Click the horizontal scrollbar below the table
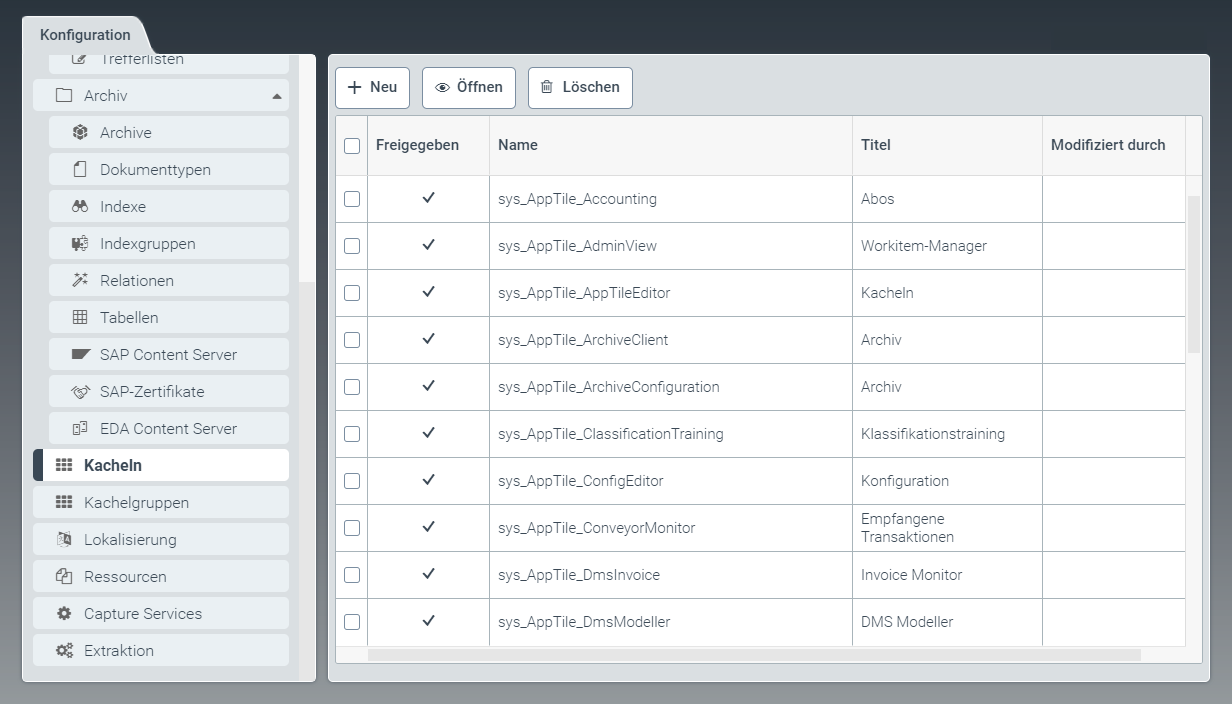This screenshot has width=1232, height=704. [x=754, y=655]
